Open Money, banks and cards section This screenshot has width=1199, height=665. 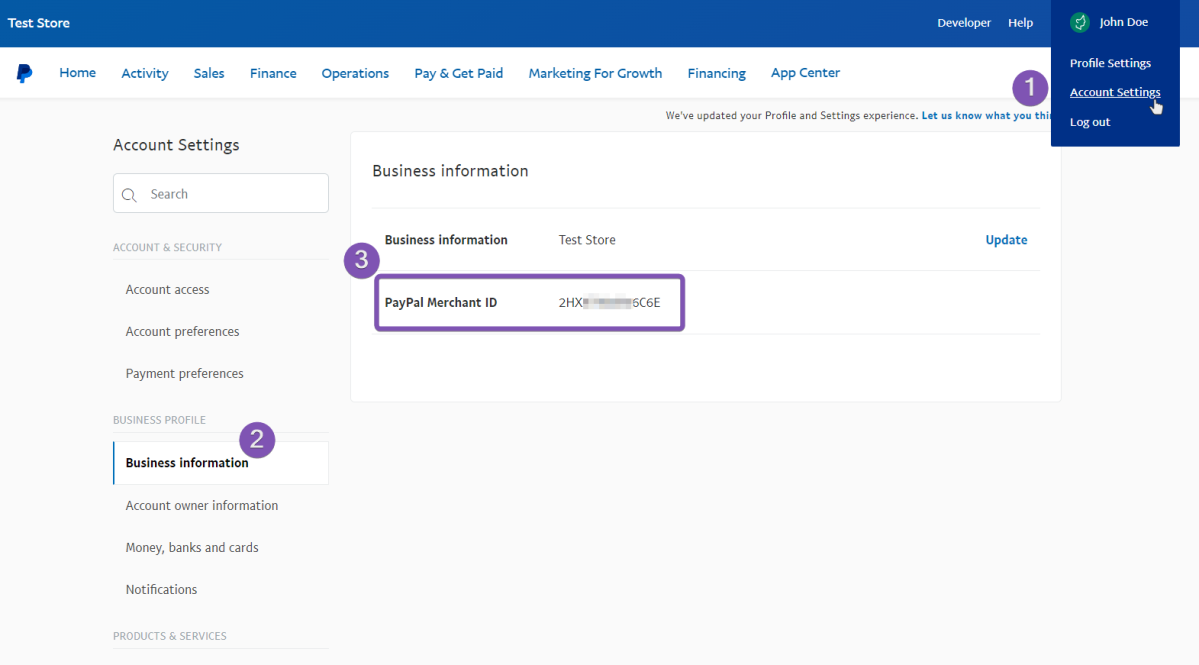[192, 548]
